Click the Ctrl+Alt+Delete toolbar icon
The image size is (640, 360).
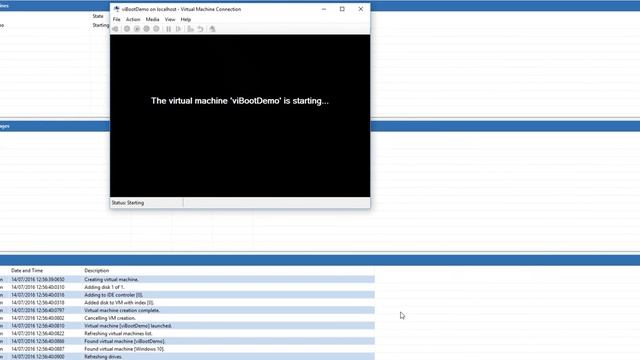point(116,29)
